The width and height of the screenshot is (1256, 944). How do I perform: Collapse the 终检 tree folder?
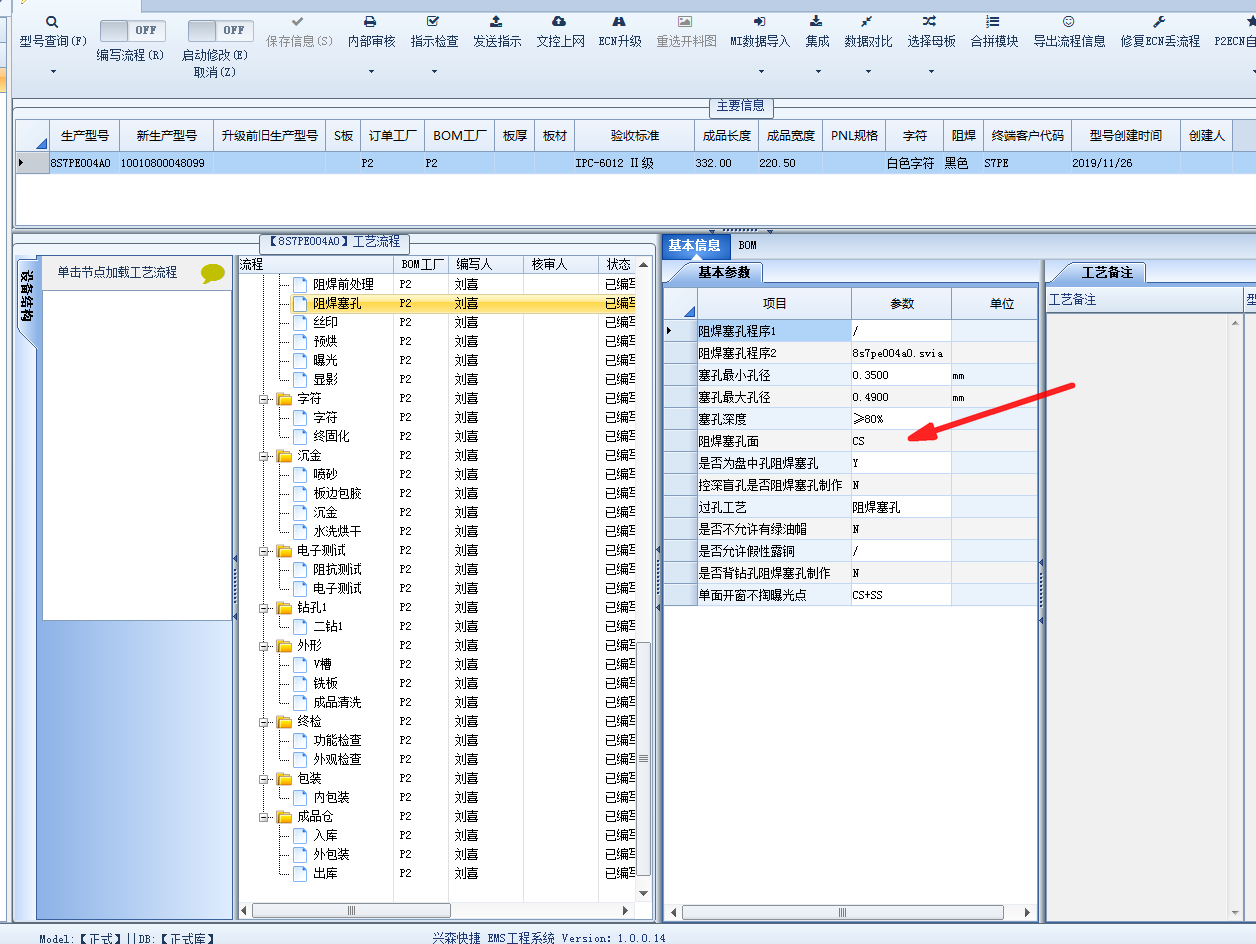265,722
